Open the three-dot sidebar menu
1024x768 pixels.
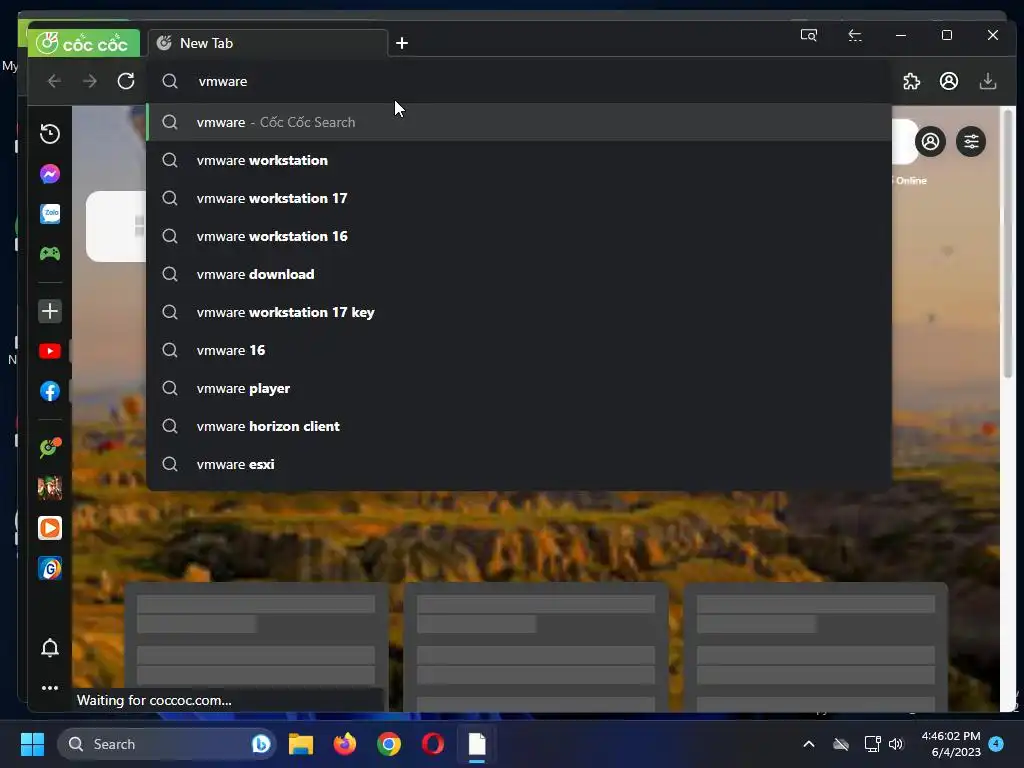pyautogui.click(x=50, y=688)
